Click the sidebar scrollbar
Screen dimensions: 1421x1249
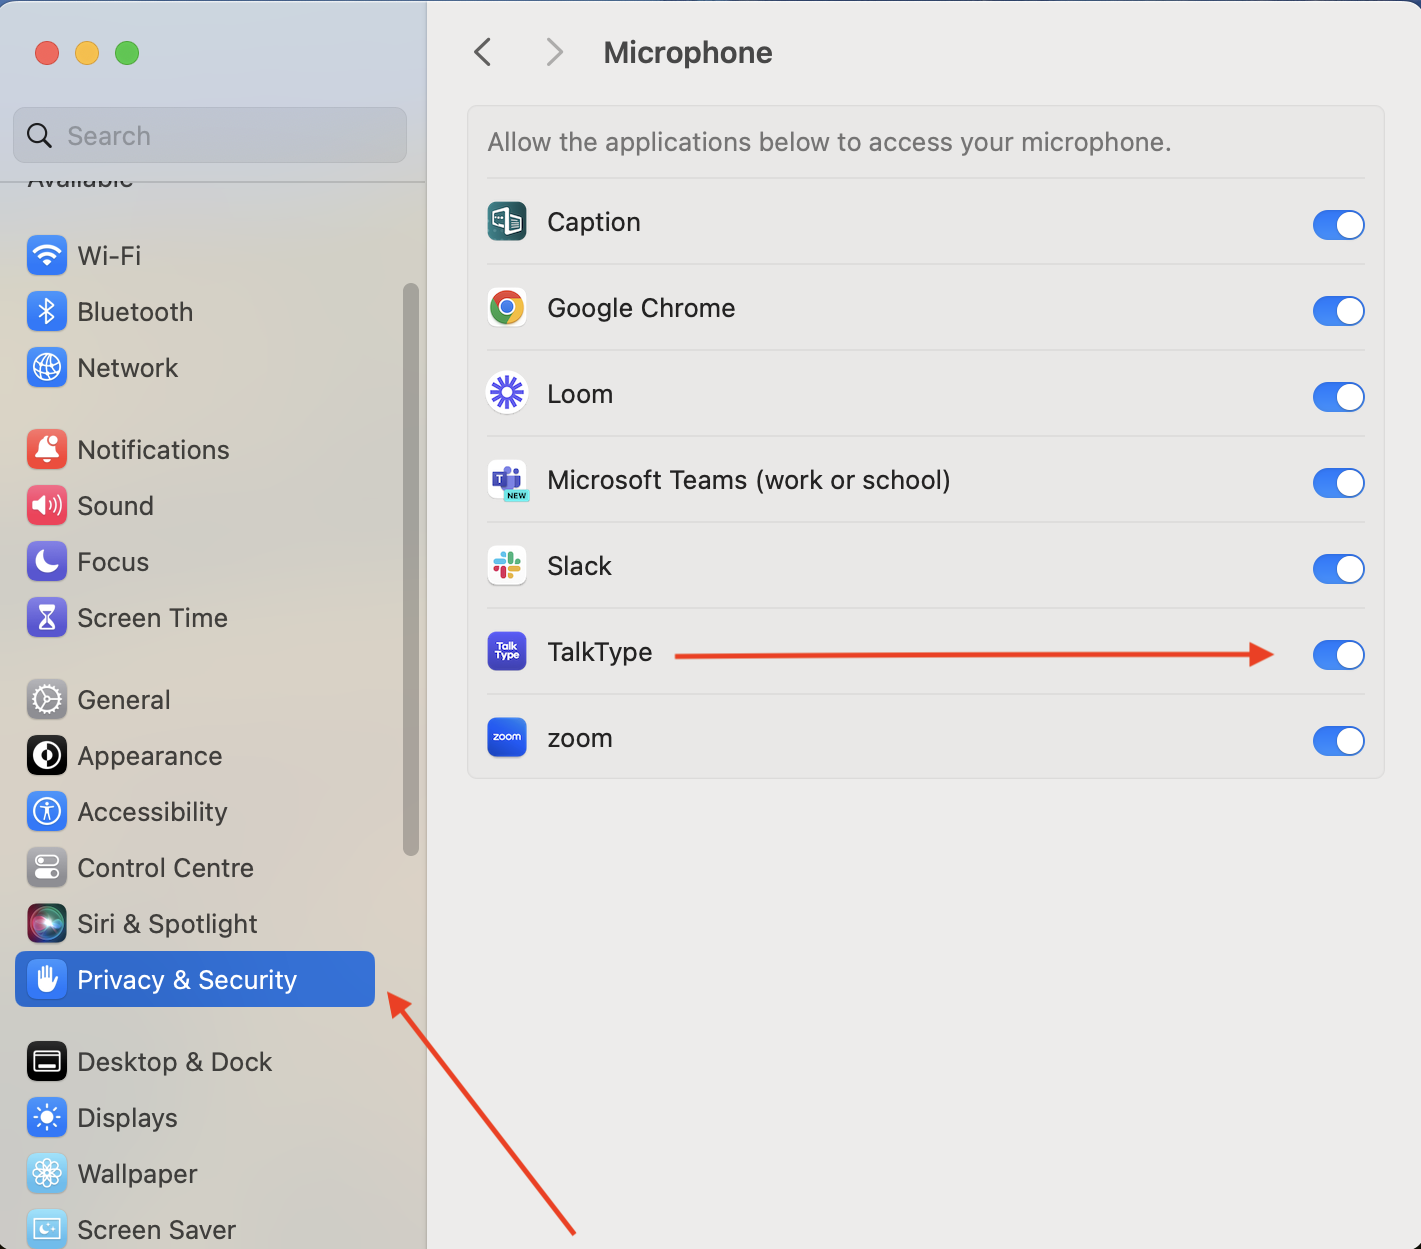[x=410, y=570]
